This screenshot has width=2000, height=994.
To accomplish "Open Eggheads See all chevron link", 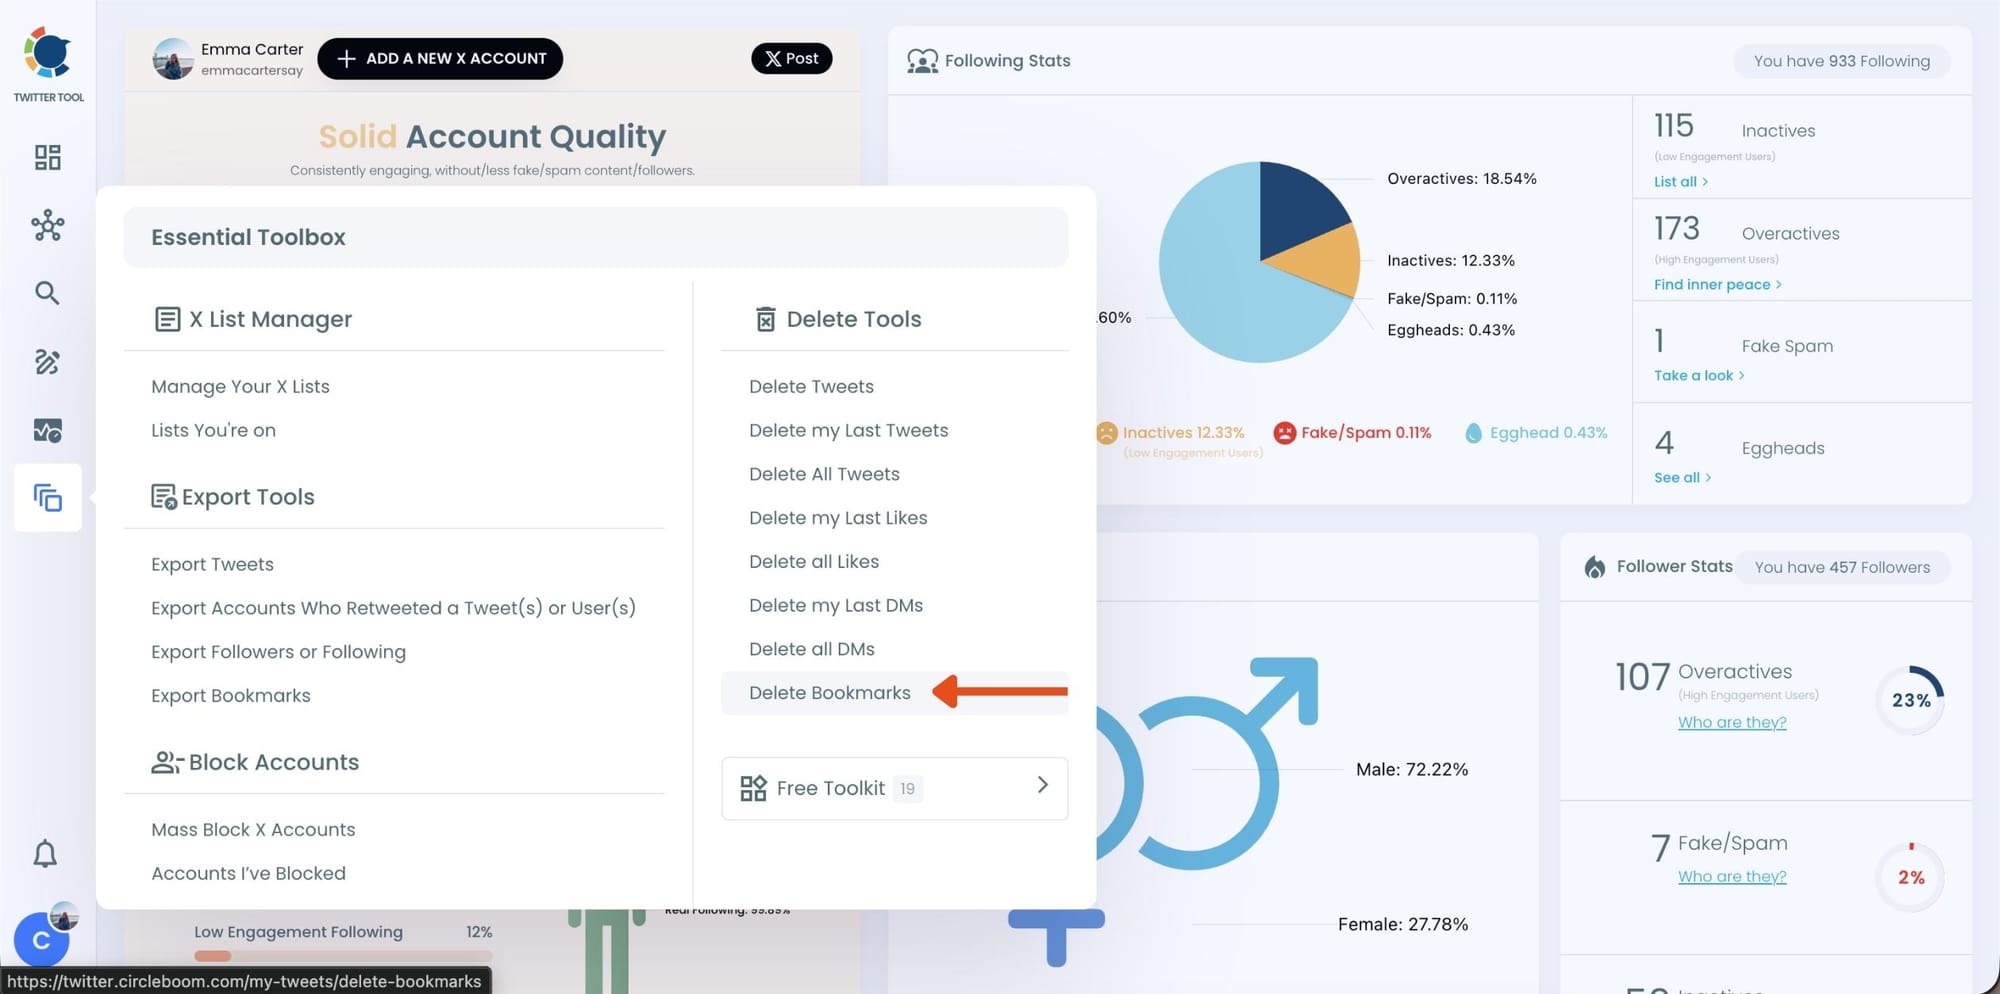I will (1682, 478).
